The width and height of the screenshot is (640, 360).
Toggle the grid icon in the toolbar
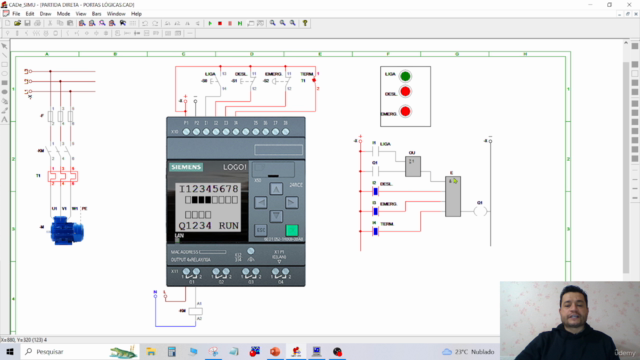pos(133,23)
